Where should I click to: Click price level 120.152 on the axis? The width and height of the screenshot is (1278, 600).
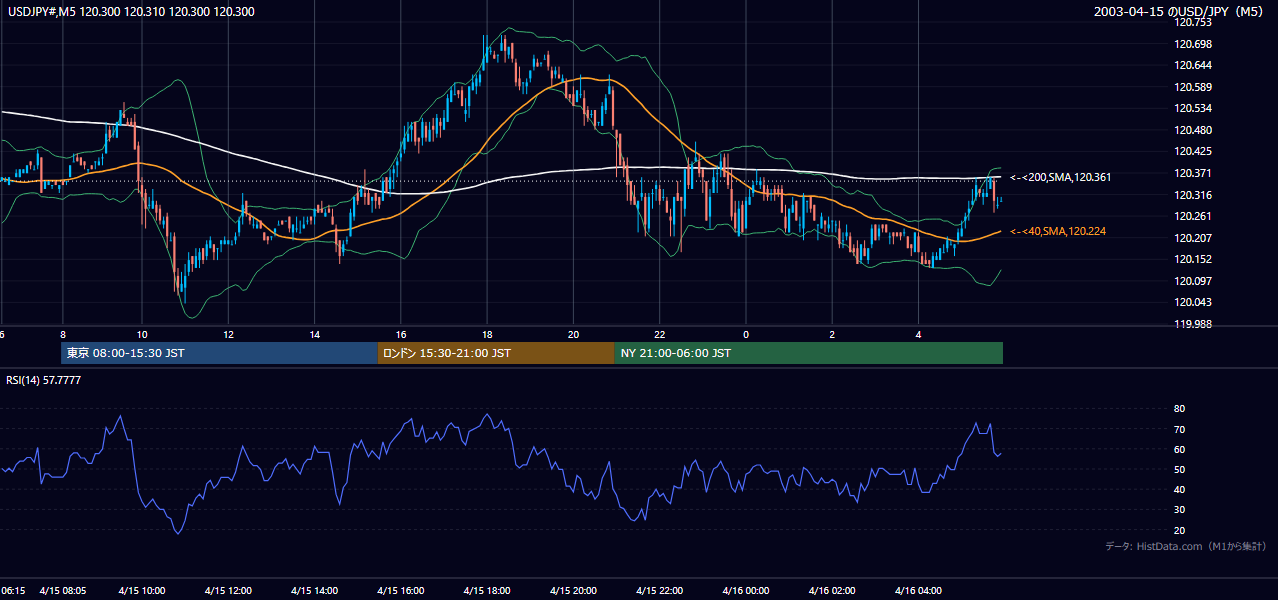[x=1195, y=259]
